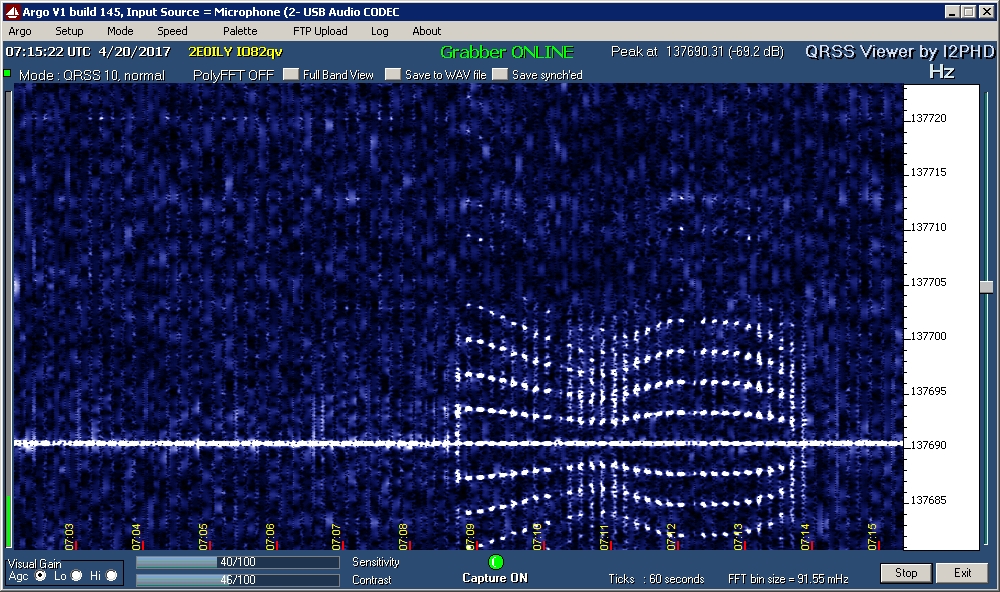Select the Lo visual gain radio button

(77, 575)
